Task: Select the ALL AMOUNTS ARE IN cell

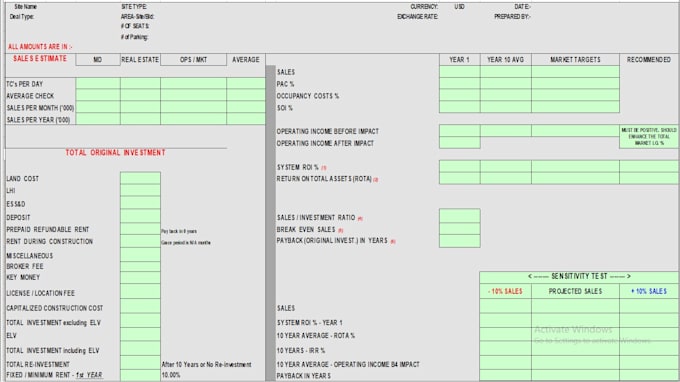Action: click(40, 47)
